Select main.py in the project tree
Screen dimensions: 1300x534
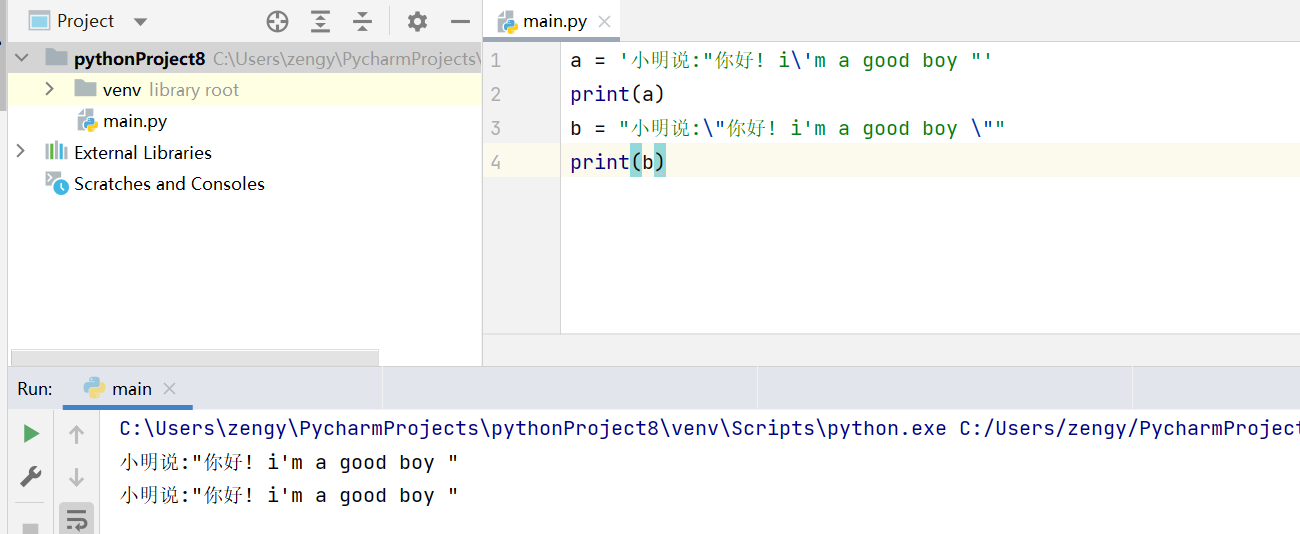pos(135,121)
